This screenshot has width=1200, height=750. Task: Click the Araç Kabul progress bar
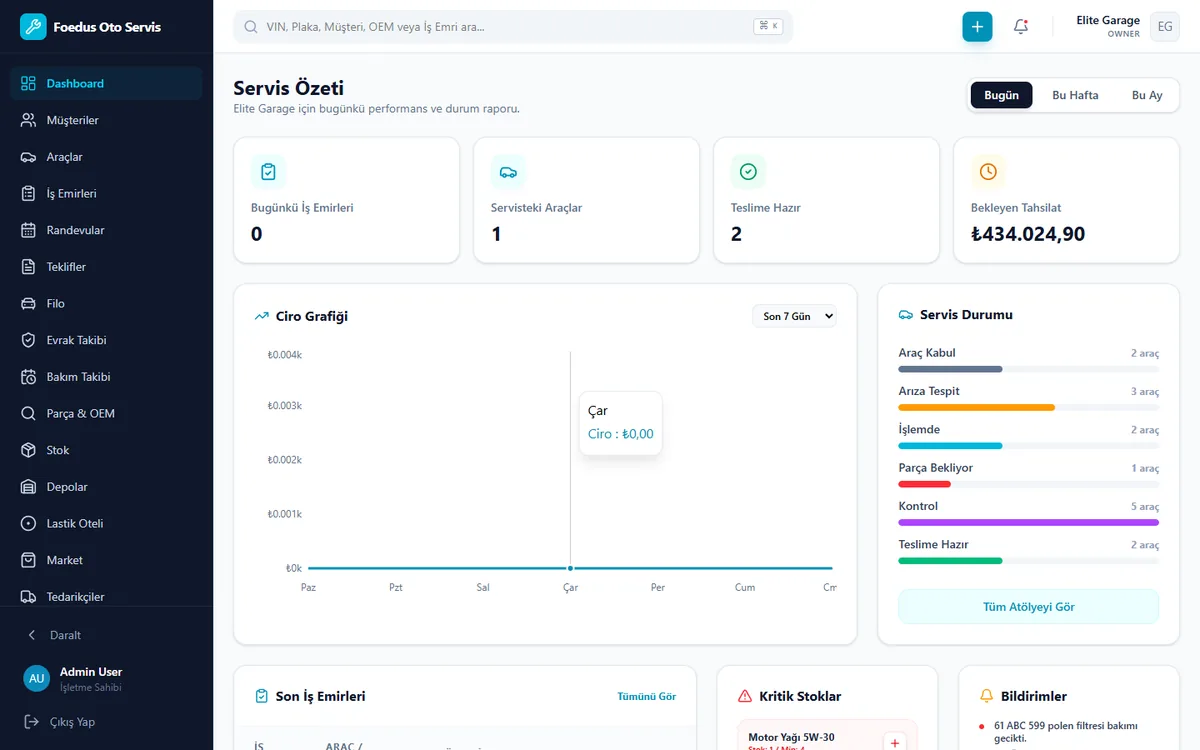[x=1028, y=369]
